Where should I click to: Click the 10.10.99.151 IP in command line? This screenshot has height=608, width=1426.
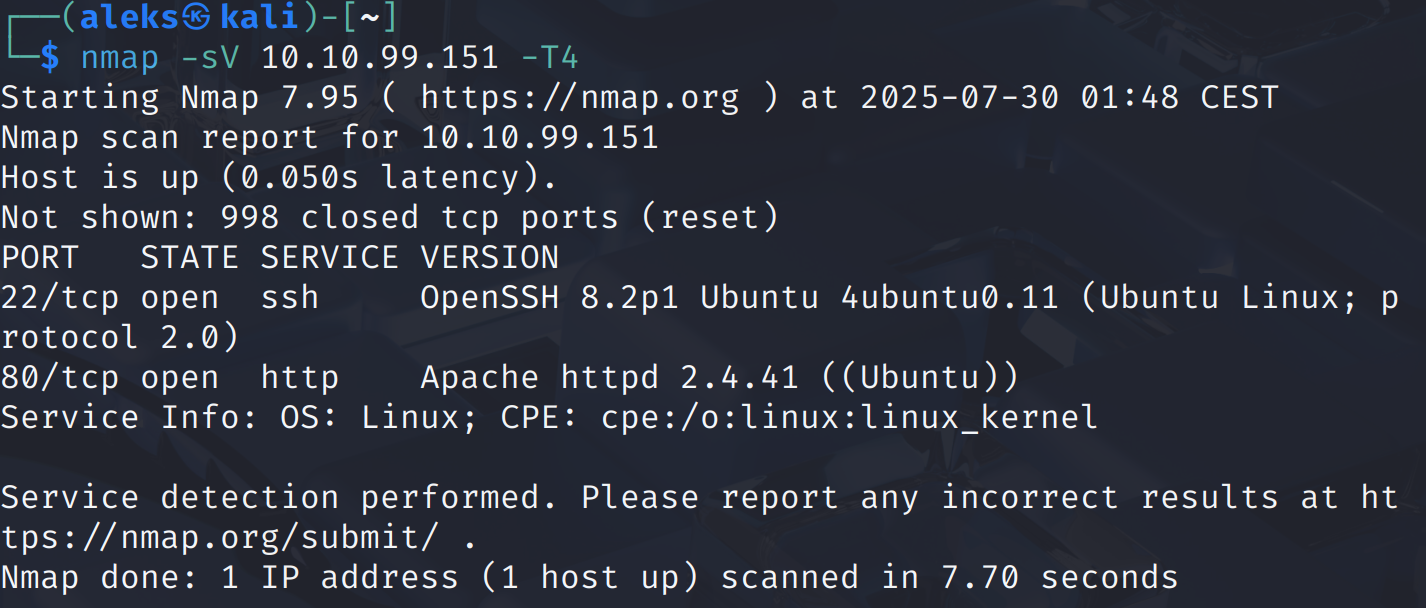click(380, 58)
